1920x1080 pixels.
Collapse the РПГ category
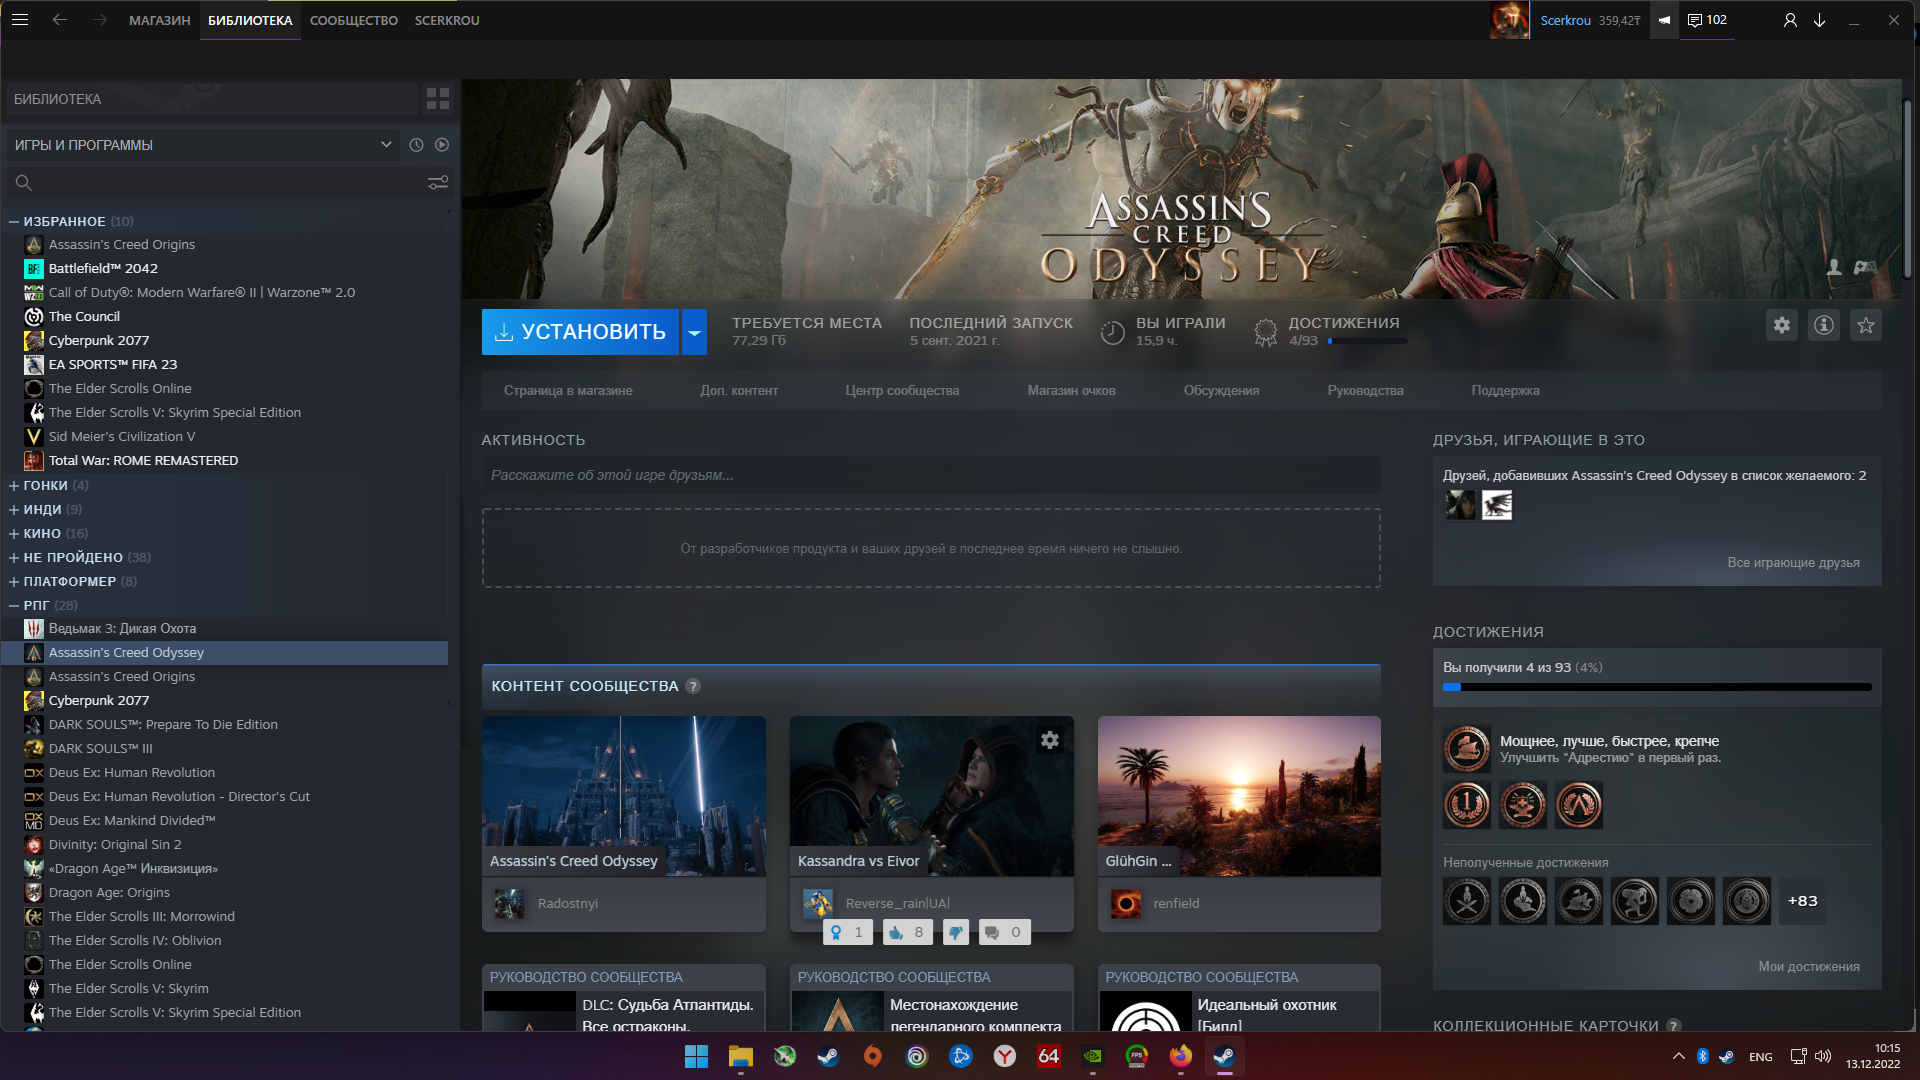(14, 606)
